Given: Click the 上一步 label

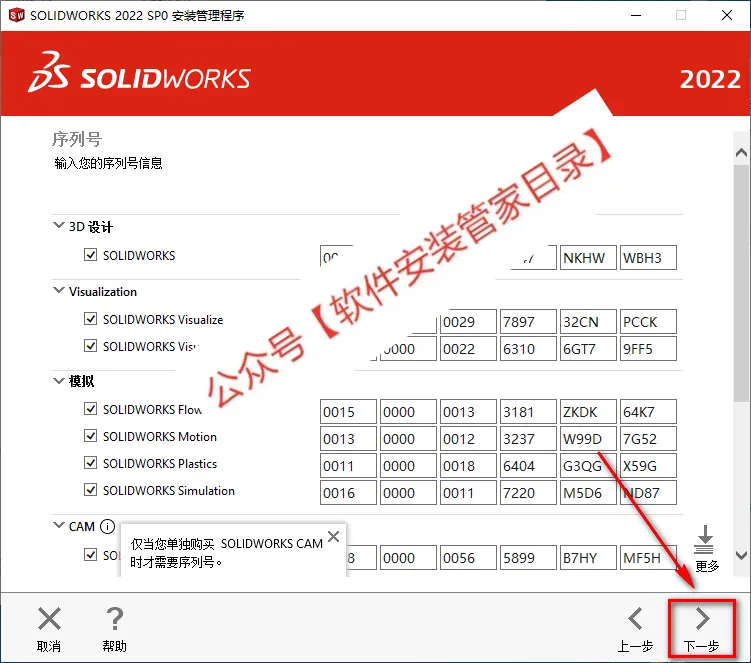Looking at the screenshot, I should 635,646.
